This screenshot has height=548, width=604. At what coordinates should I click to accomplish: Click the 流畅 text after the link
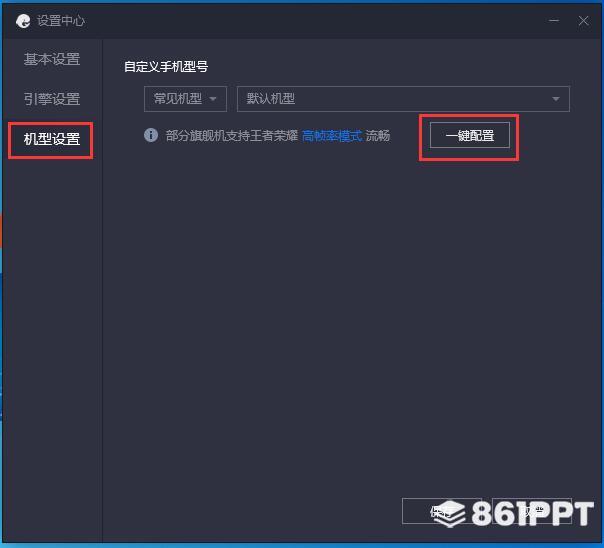[378, 136]
